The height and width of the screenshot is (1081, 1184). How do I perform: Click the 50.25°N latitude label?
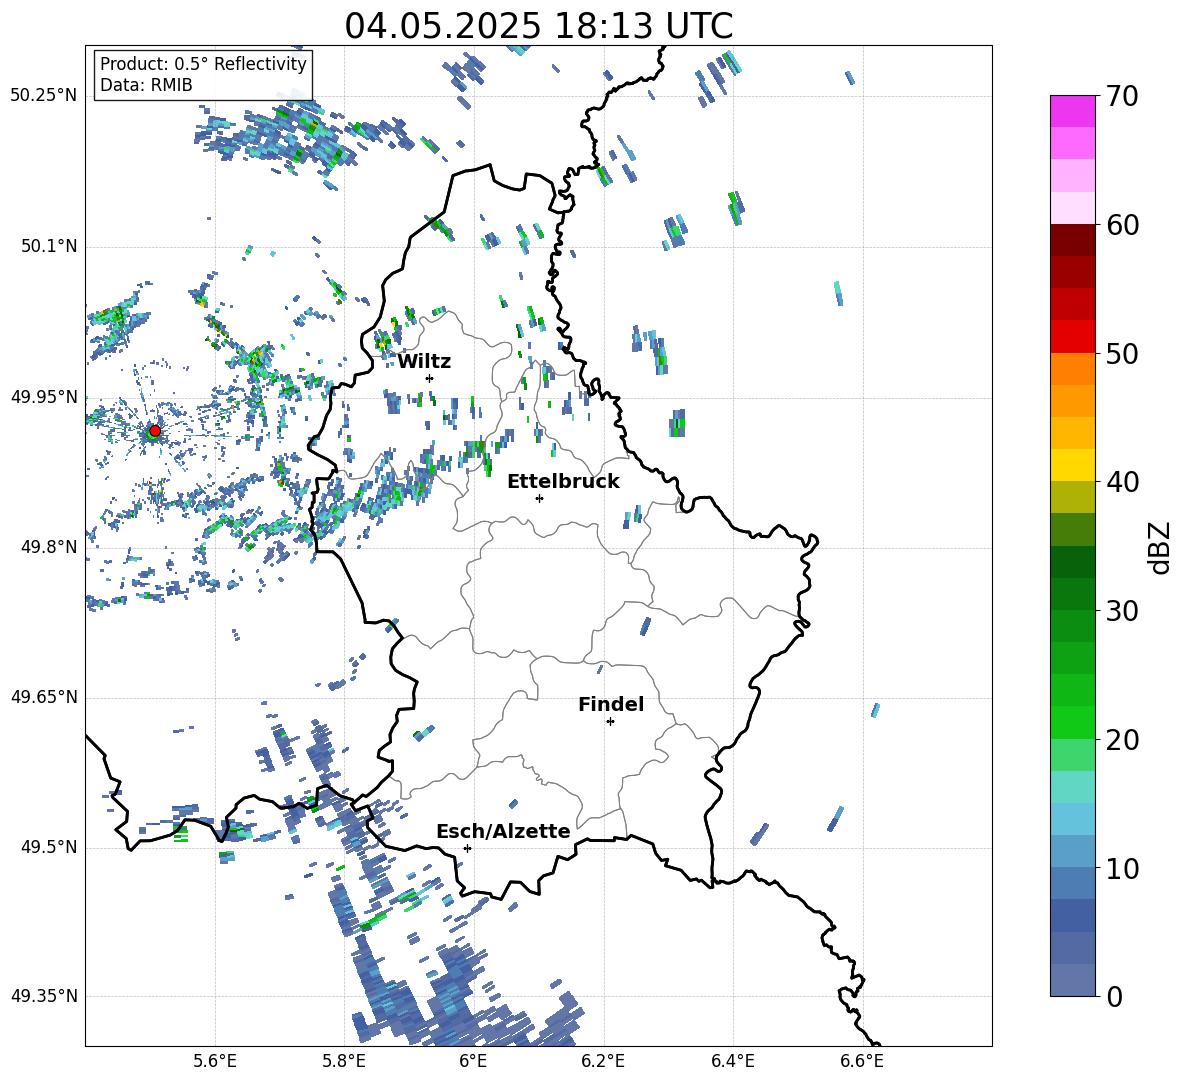tap(44, 96)
